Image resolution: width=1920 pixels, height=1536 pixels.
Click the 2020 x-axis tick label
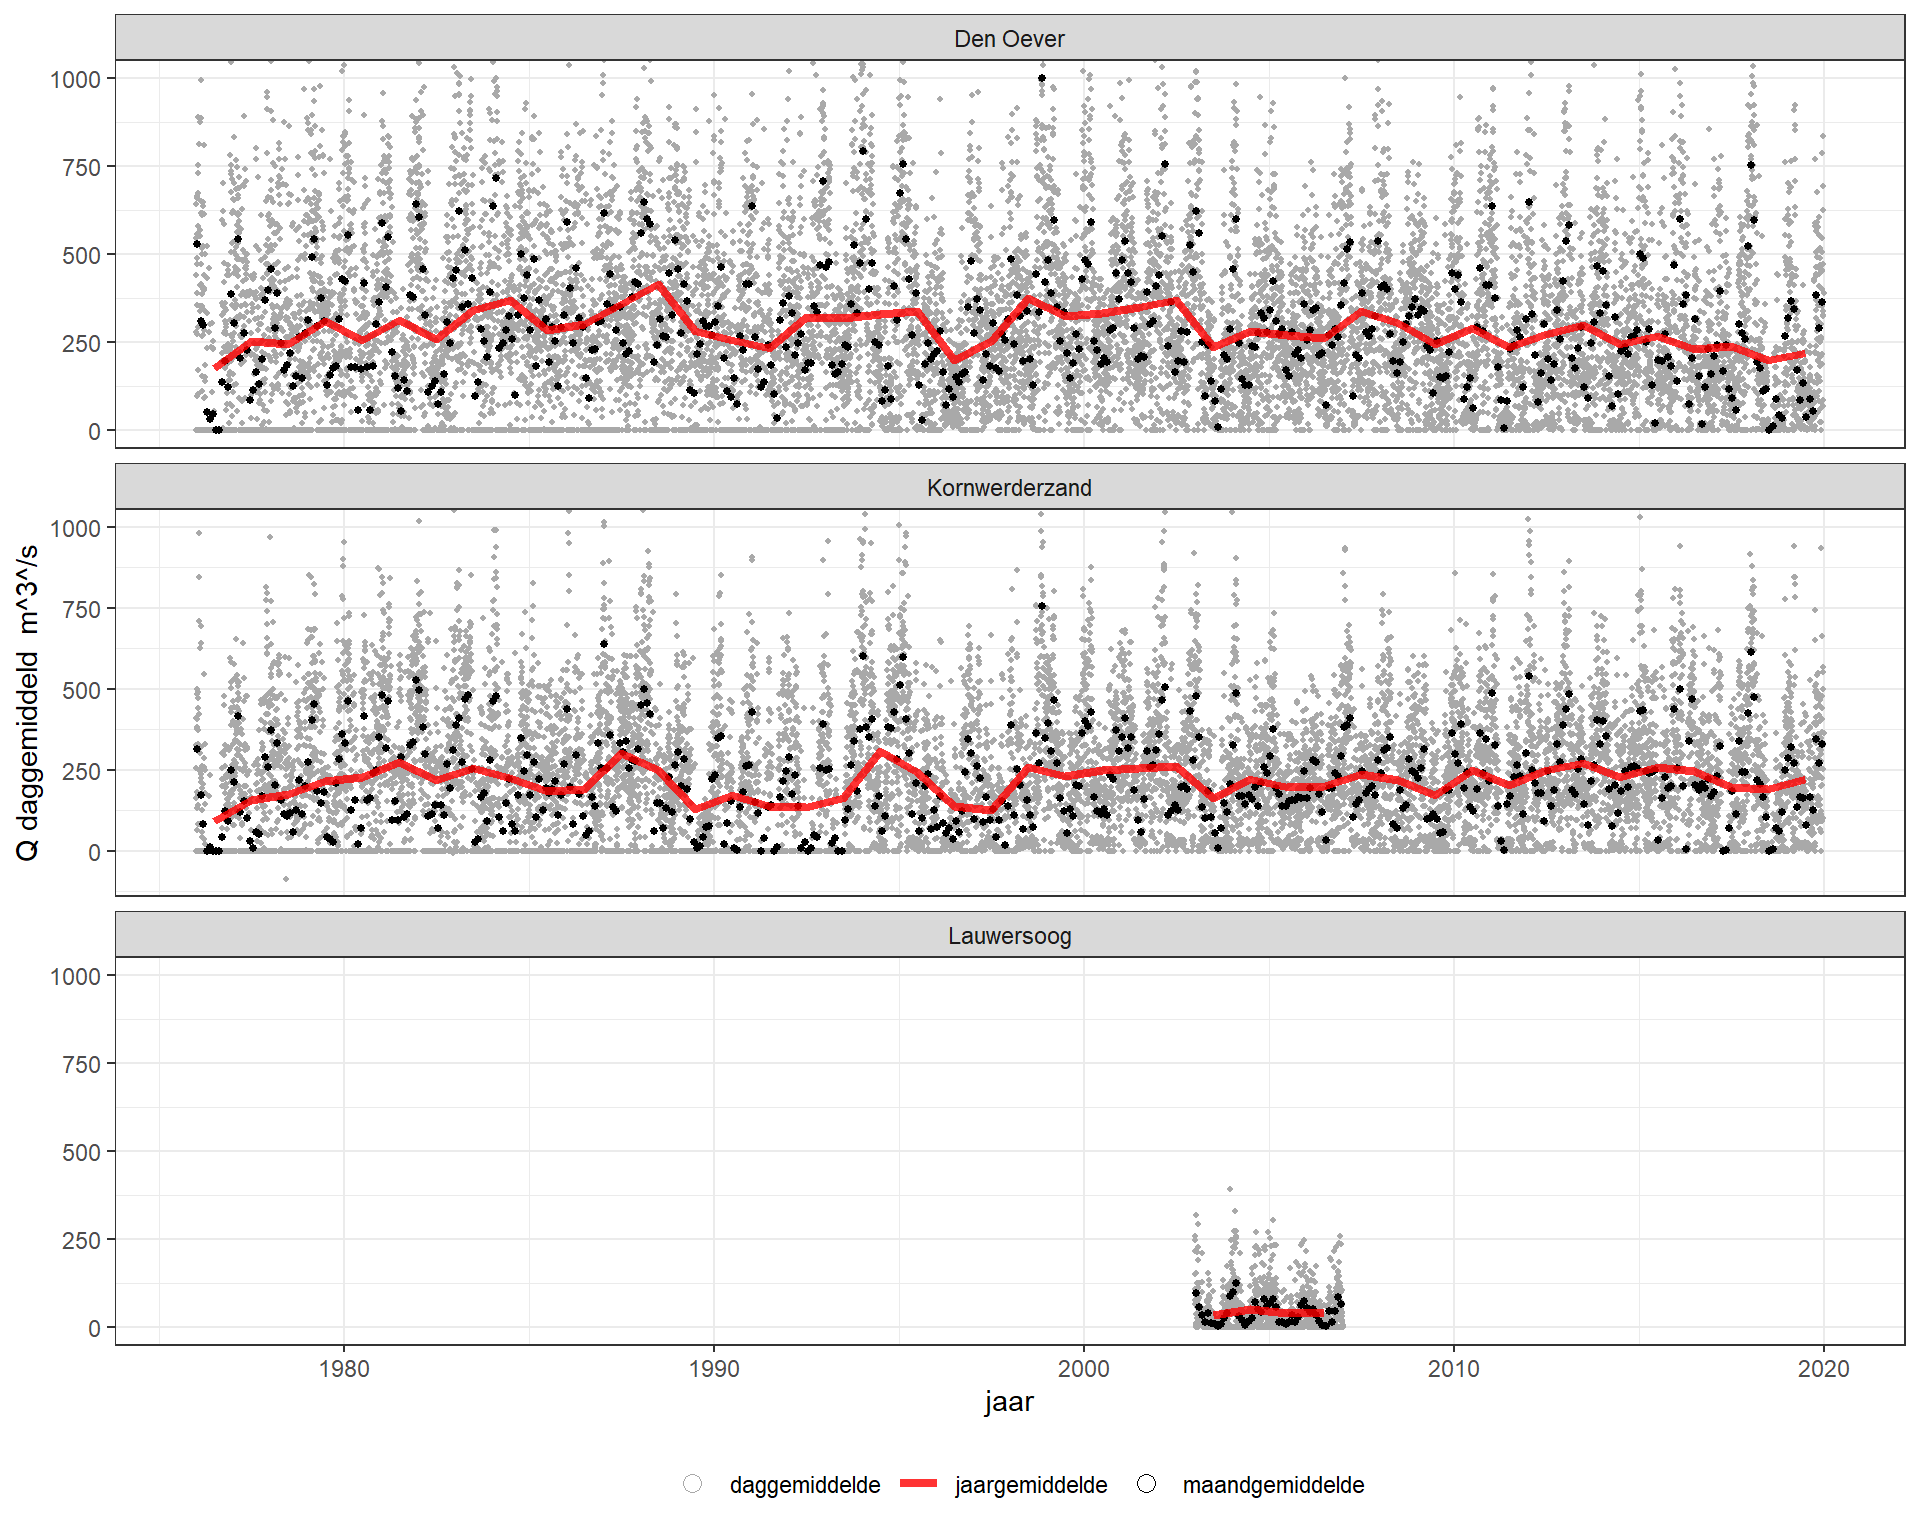(1824, 1369)
